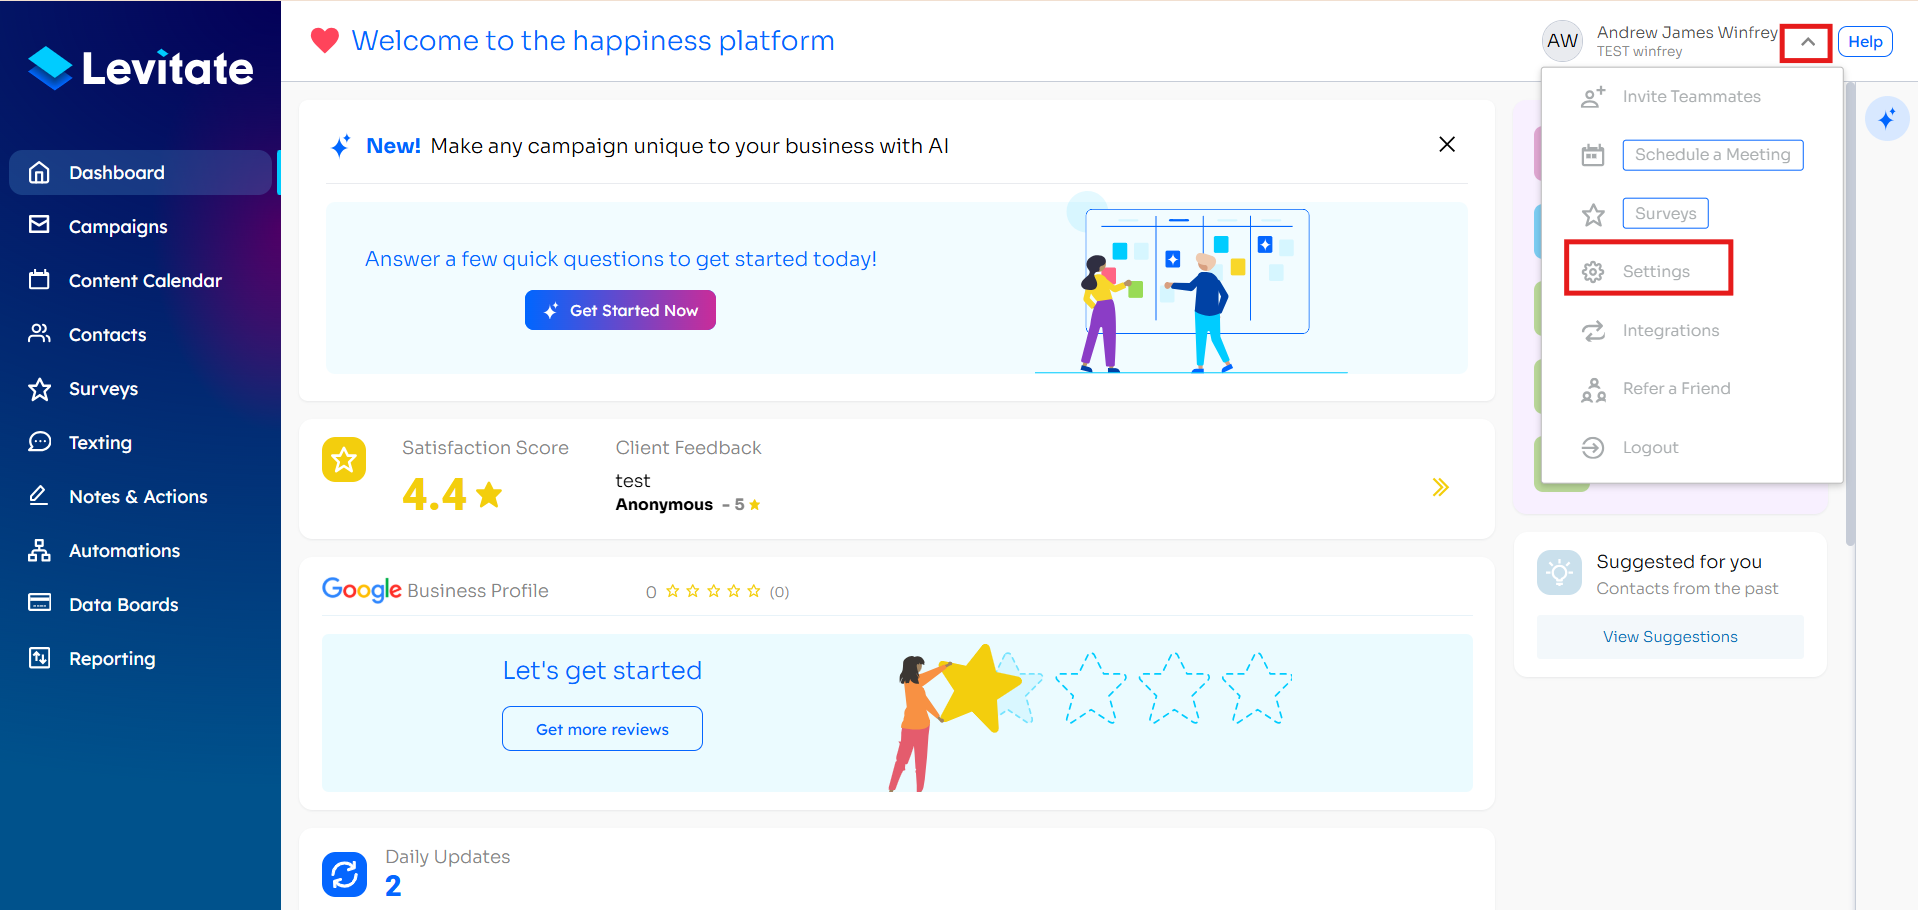Select Invite Teammates menu item
This screenshot has width=1918, height=910.
click(x=1692, y=97)
